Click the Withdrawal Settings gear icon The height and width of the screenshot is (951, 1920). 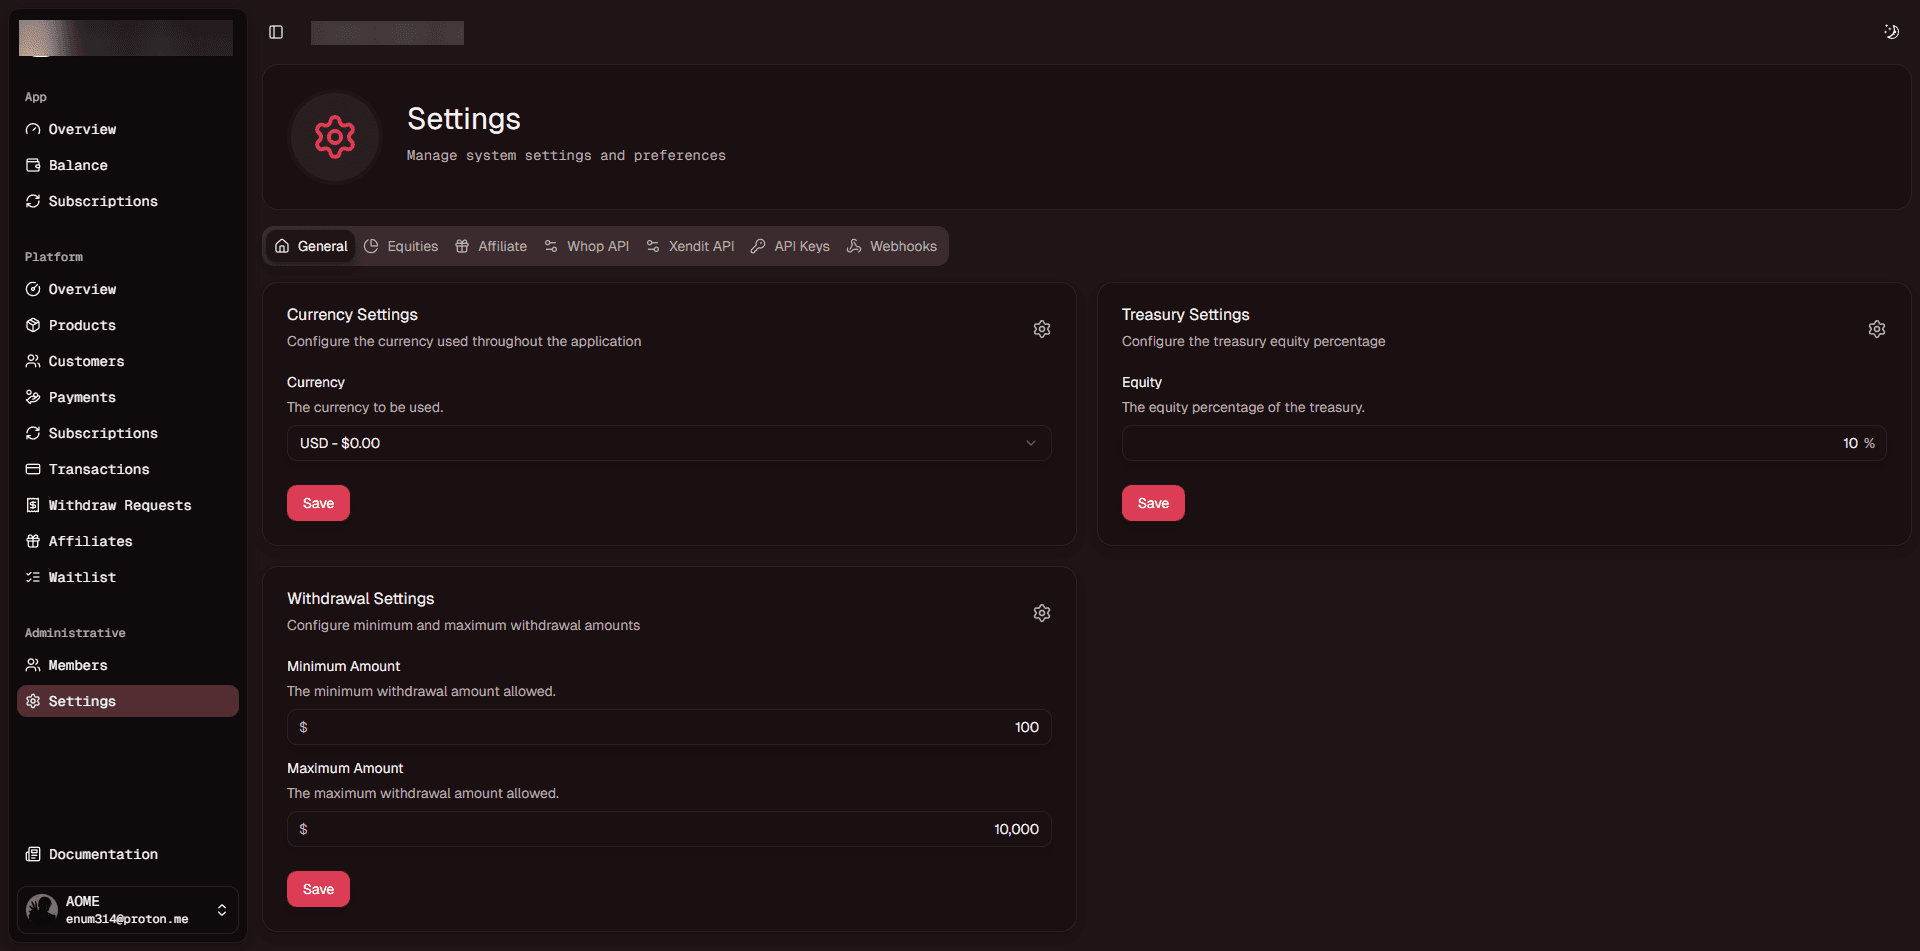(x=1041, y=613)
